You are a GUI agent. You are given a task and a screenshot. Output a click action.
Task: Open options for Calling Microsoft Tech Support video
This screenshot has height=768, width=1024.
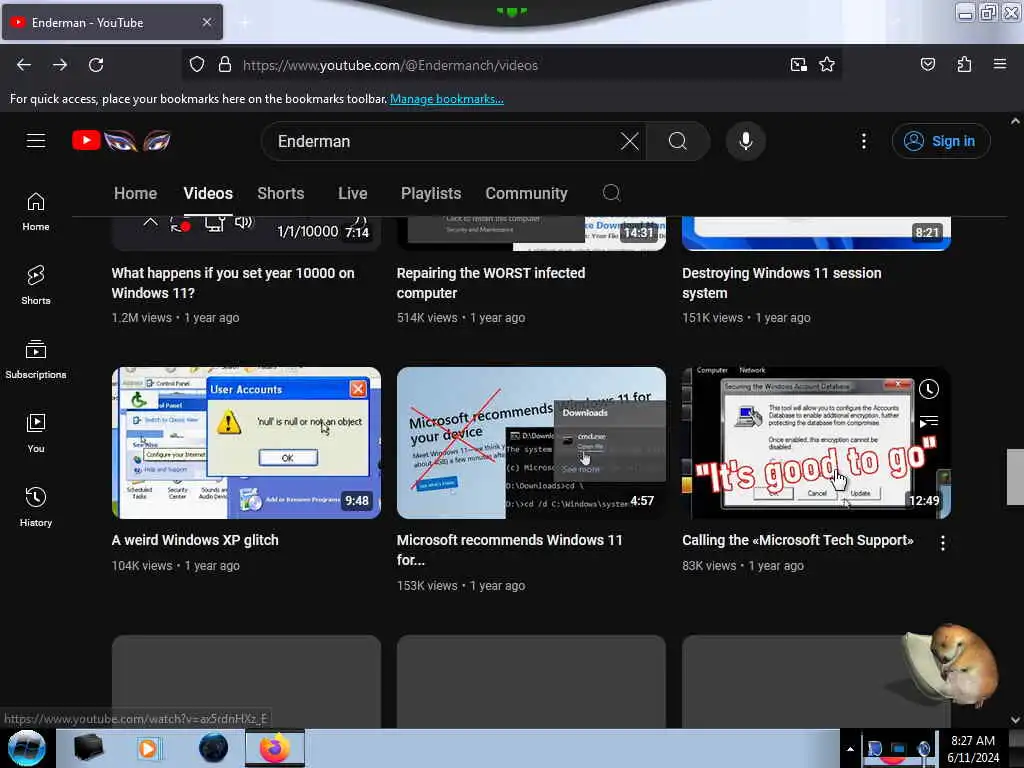[942, 543]
